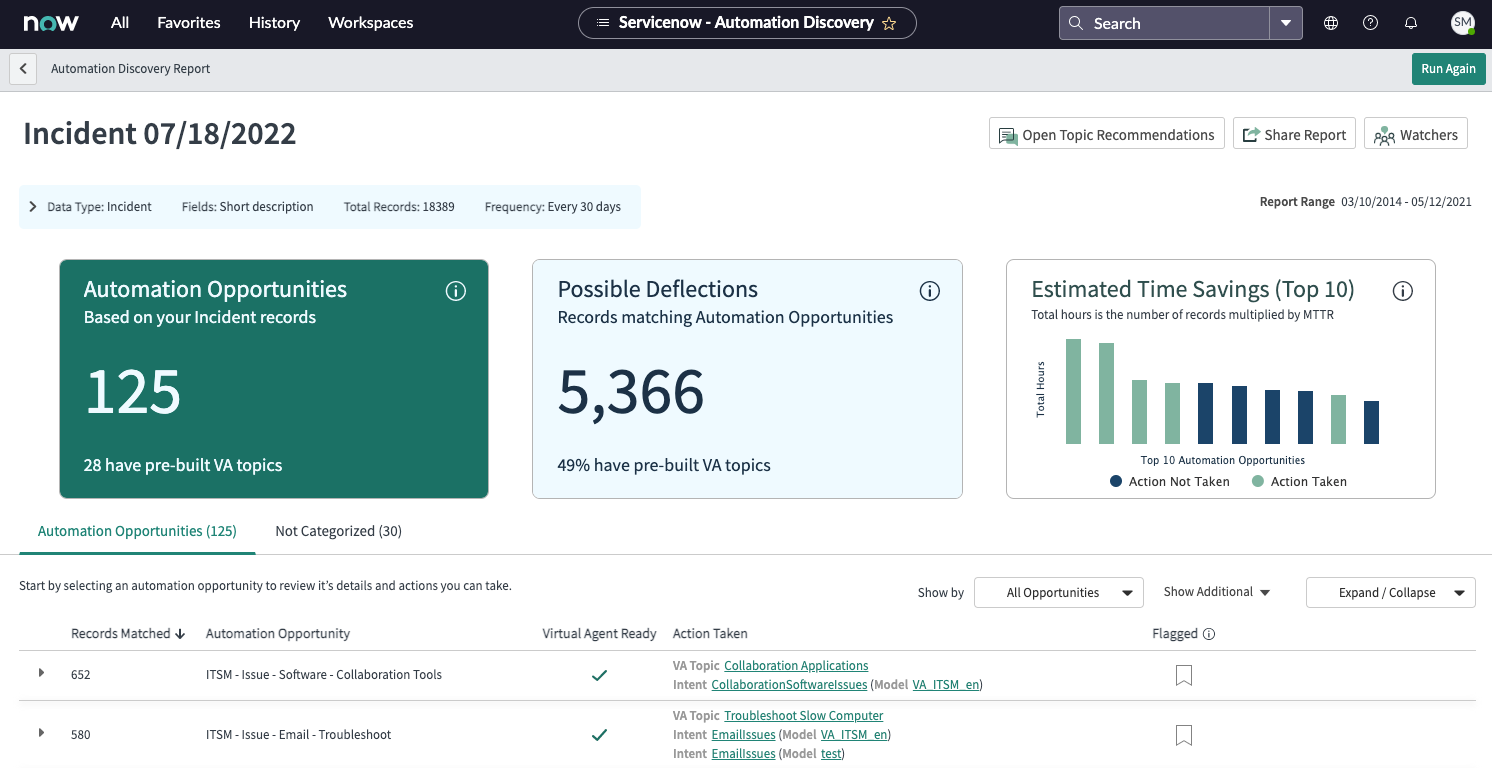1492x768 pixels.
Task: Click the Open Topic Recommendations chat icon
Action: tap(1007, 136)
